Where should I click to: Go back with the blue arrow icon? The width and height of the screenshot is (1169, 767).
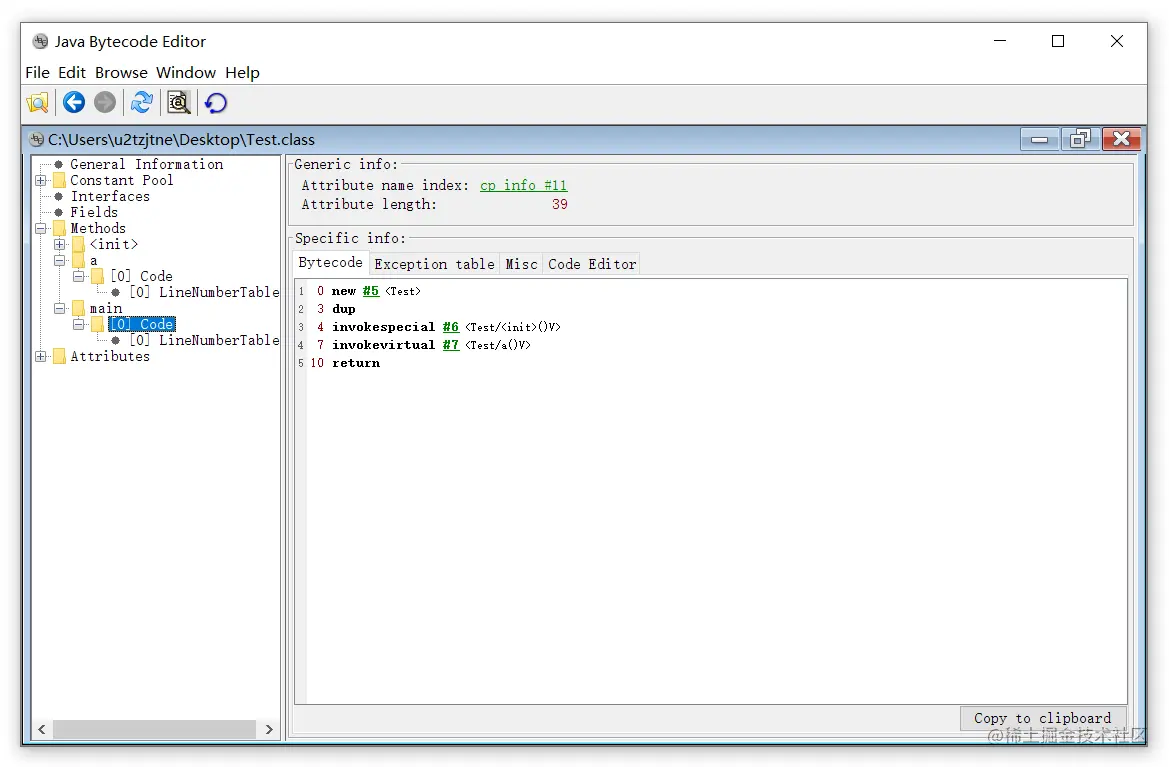point(74,102)
